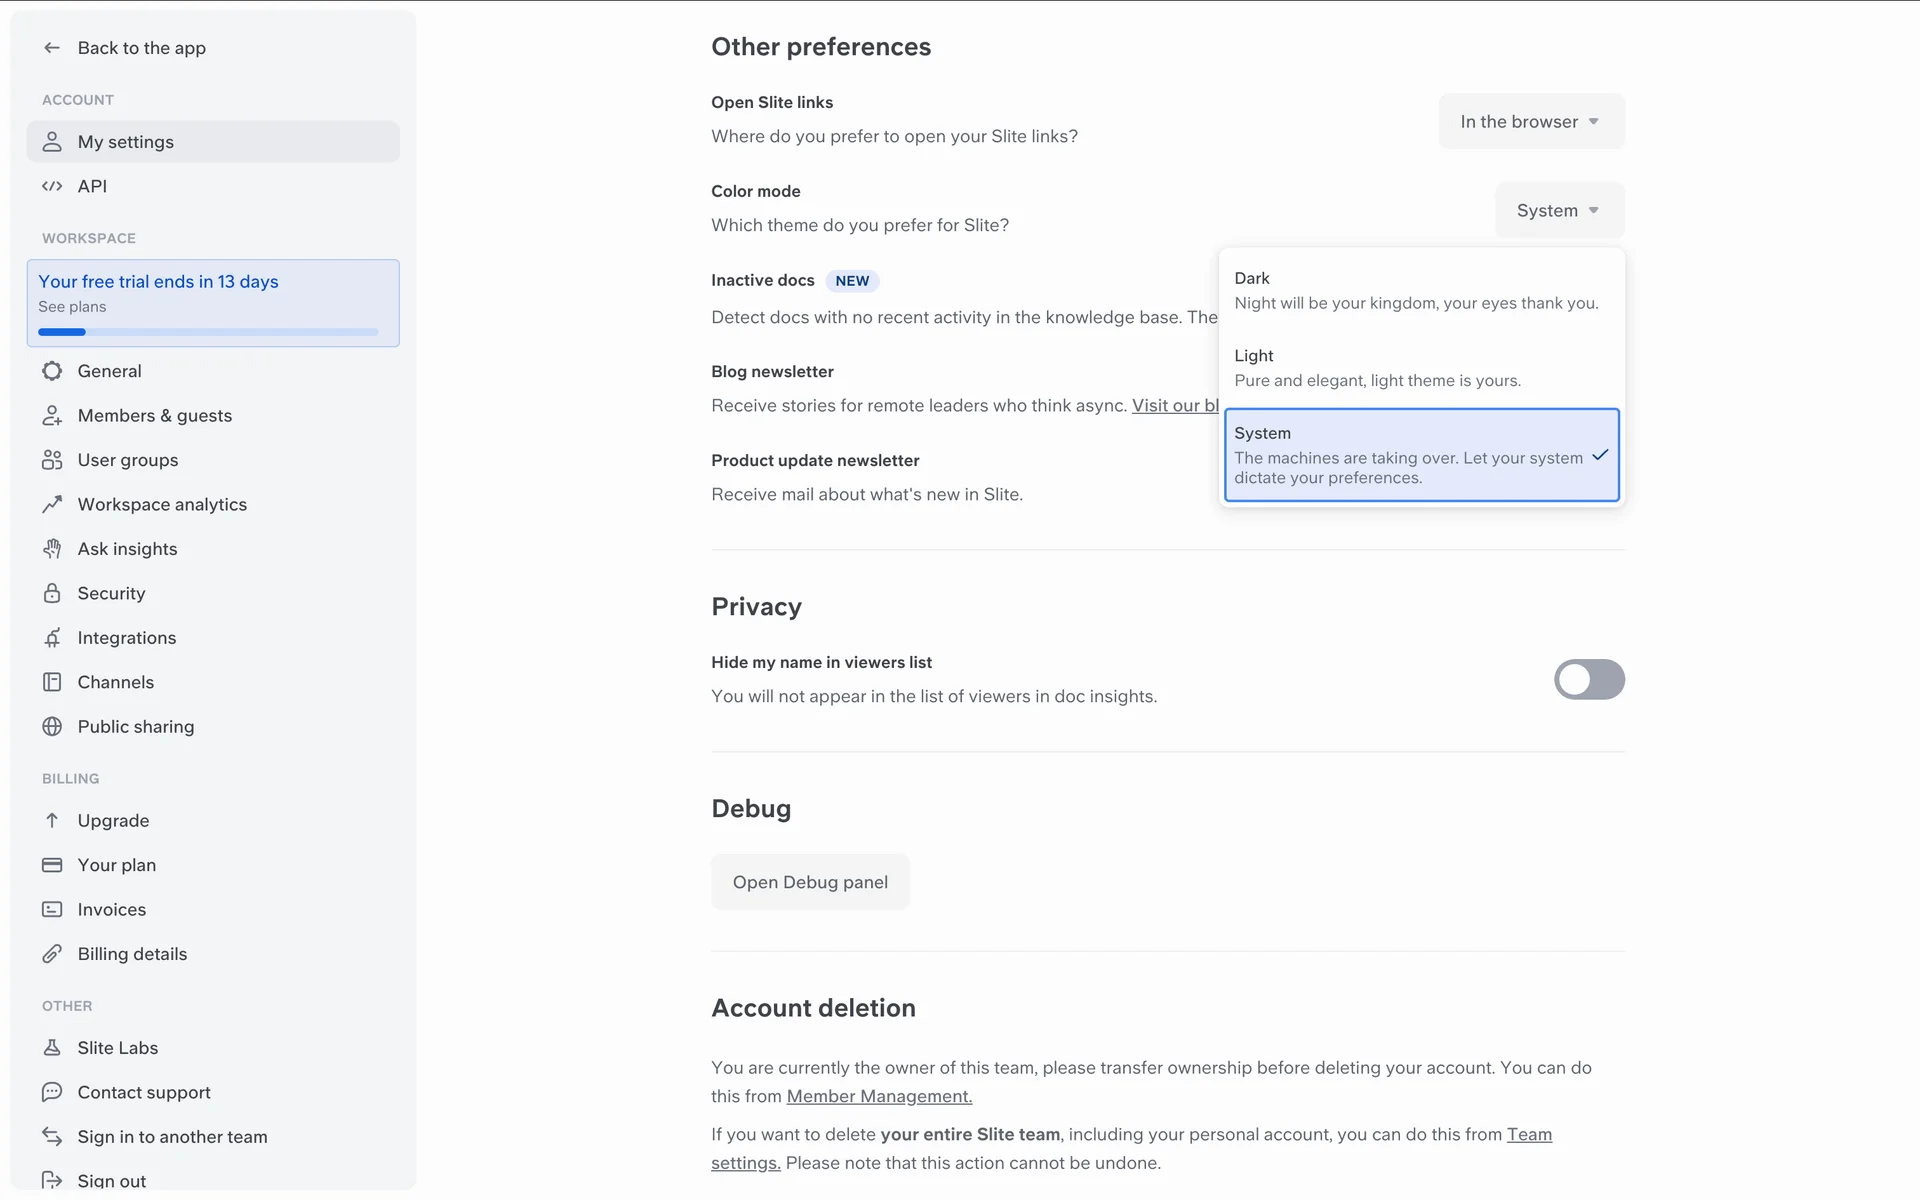The image size is (1920, 1200).
Task: Click the Ask insights hand icon
Action: pyautogui.click(x=52, y=549)
